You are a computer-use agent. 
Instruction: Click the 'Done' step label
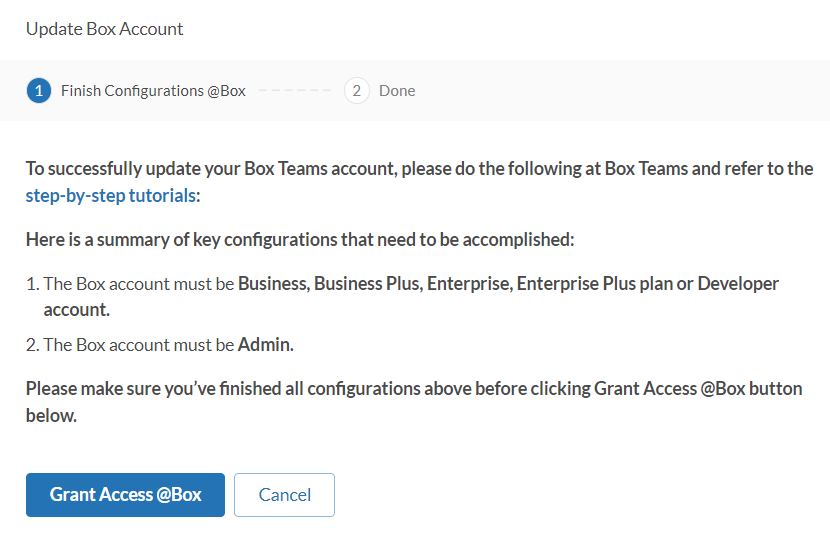(397, 91)
